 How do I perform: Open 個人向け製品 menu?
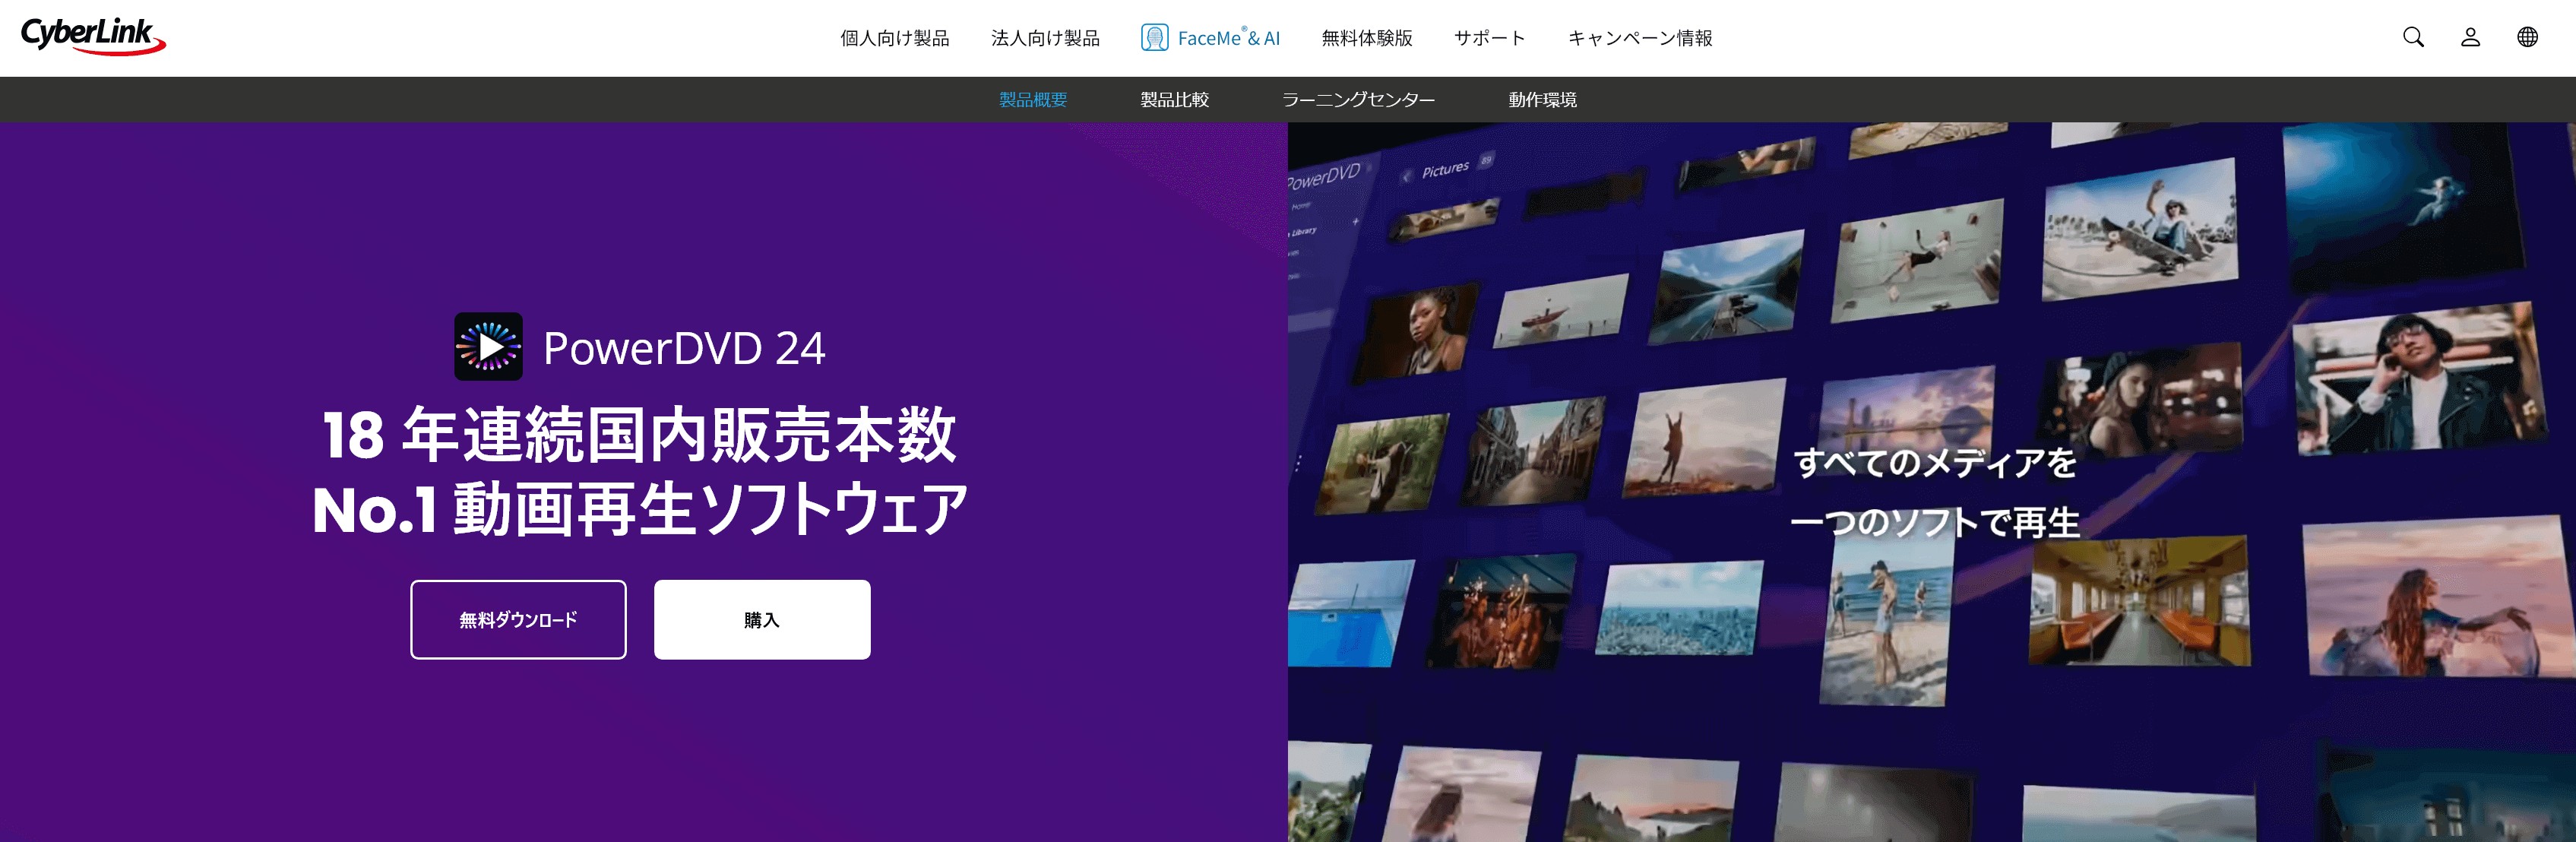(x=894, y=38)
